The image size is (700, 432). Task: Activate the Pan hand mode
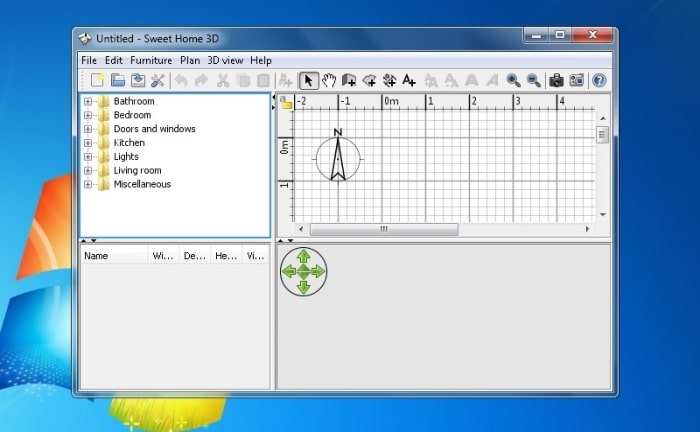pyautogui.click(x=329, y=80)
